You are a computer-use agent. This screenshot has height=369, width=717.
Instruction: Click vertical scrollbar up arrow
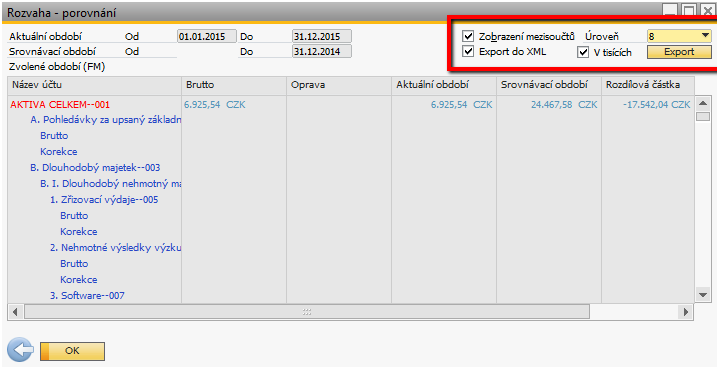tap(703, 103)
